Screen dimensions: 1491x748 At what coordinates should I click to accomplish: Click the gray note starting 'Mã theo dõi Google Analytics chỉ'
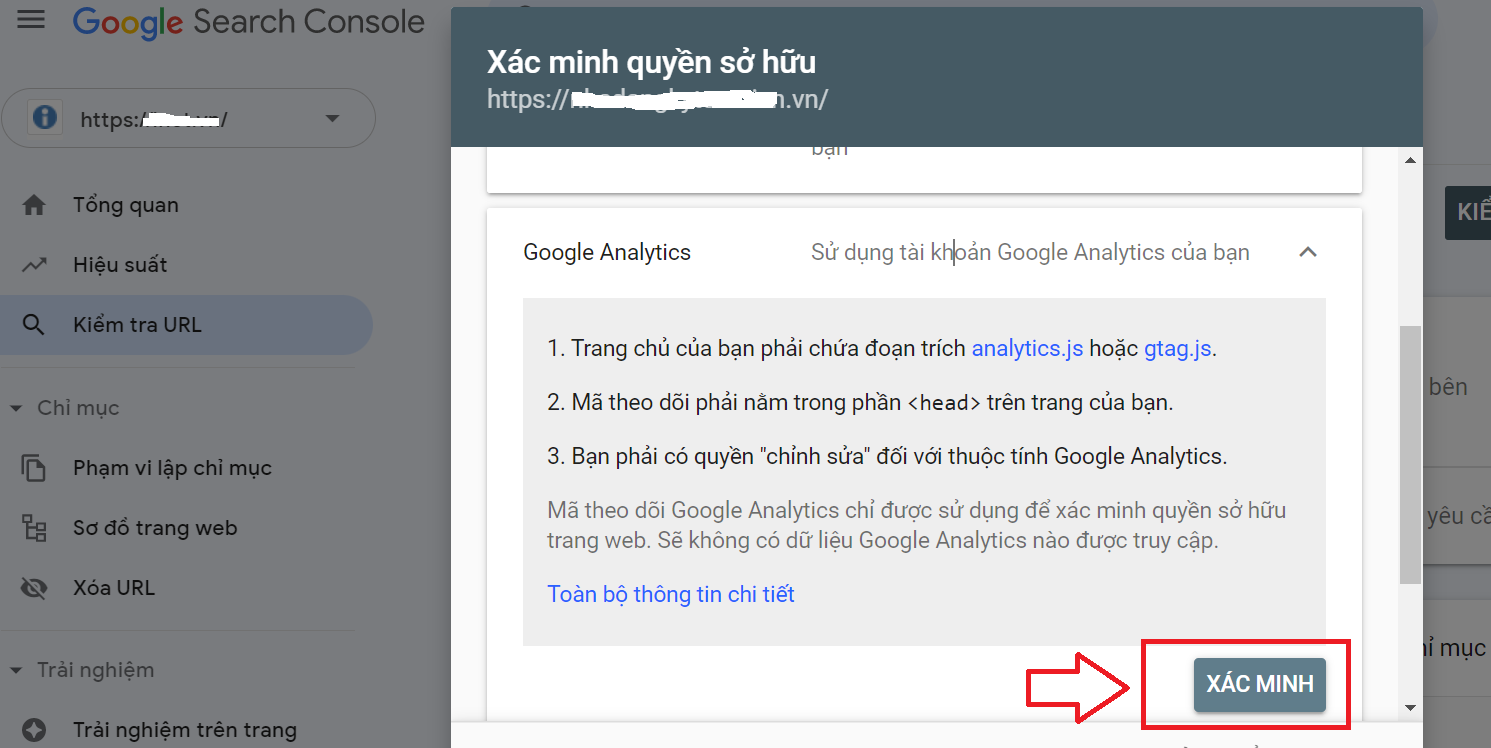tap(917, 526)
